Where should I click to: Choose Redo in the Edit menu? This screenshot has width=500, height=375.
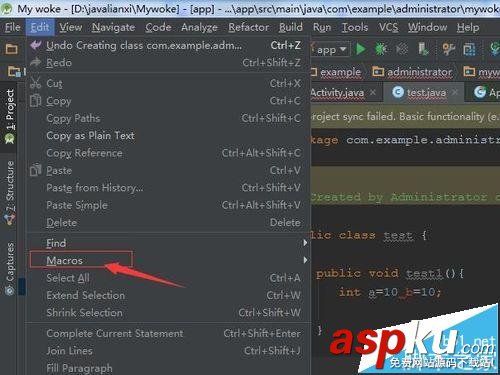(168, 63)
